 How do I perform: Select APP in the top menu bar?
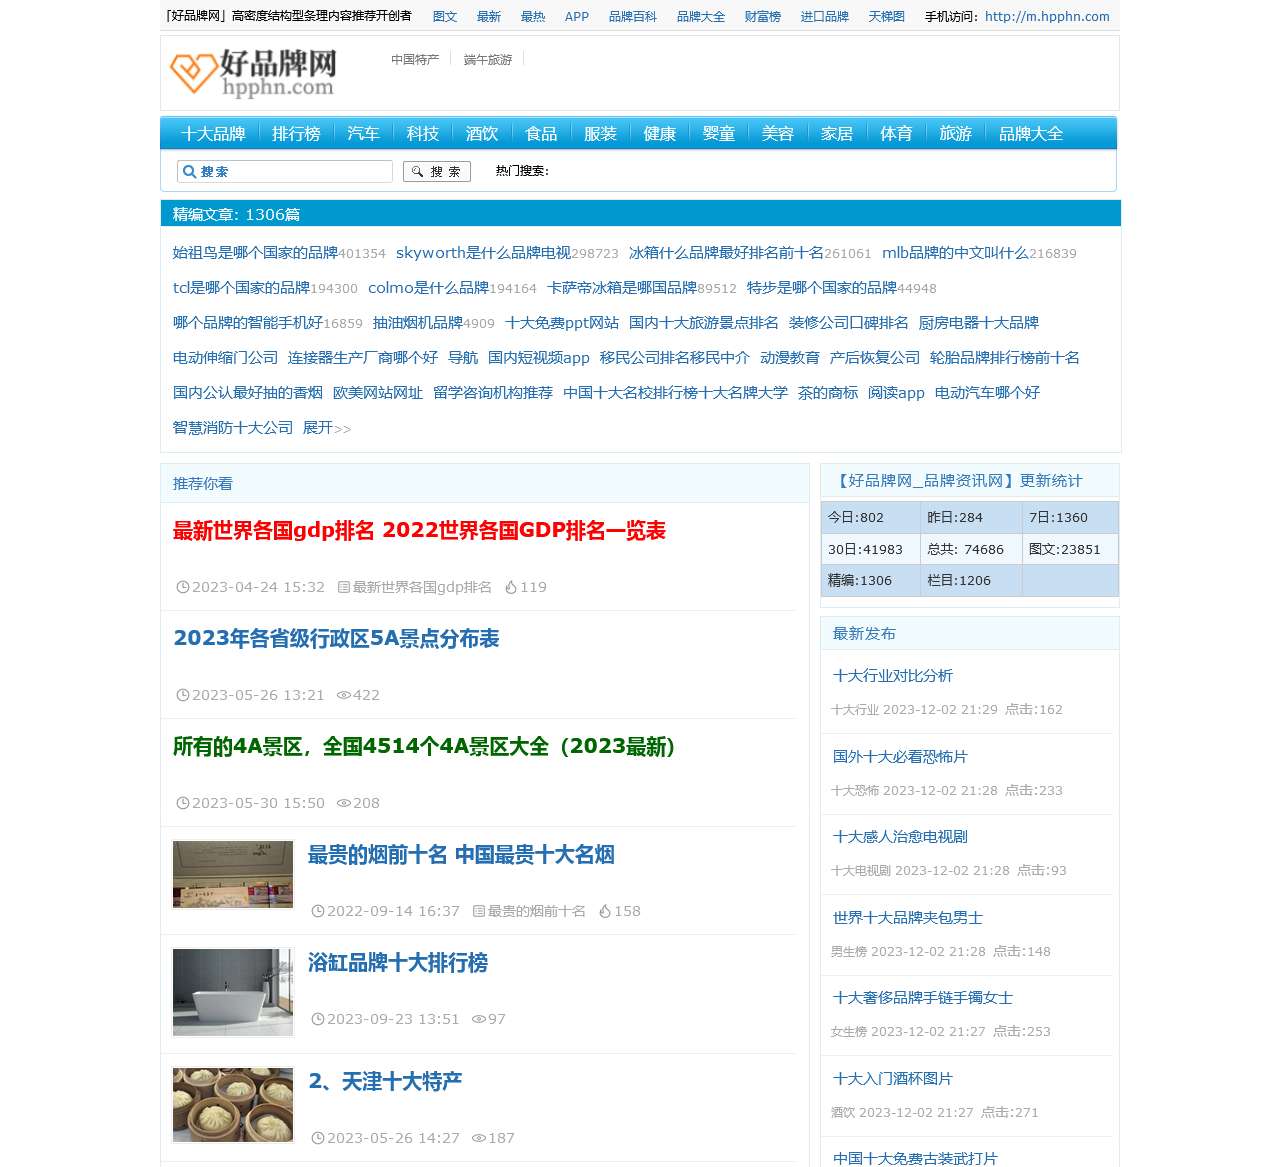tap(576, 16)
